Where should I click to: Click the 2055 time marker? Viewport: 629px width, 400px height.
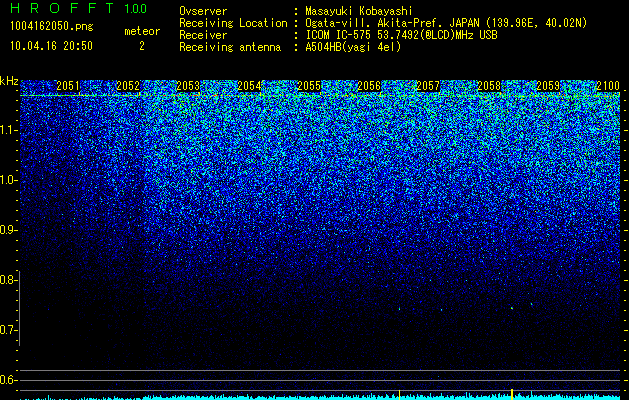(309, 86)
